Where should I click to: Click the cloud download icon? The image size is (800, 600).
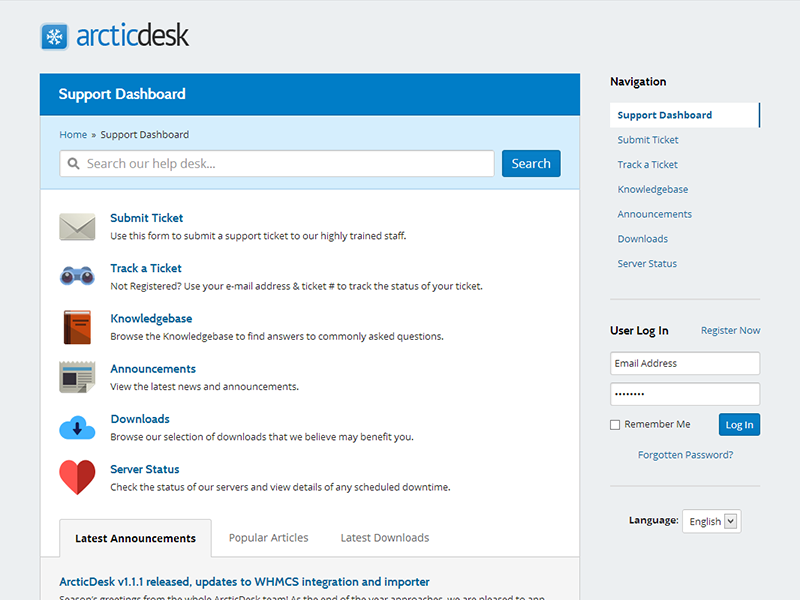[x=77, y=428]
